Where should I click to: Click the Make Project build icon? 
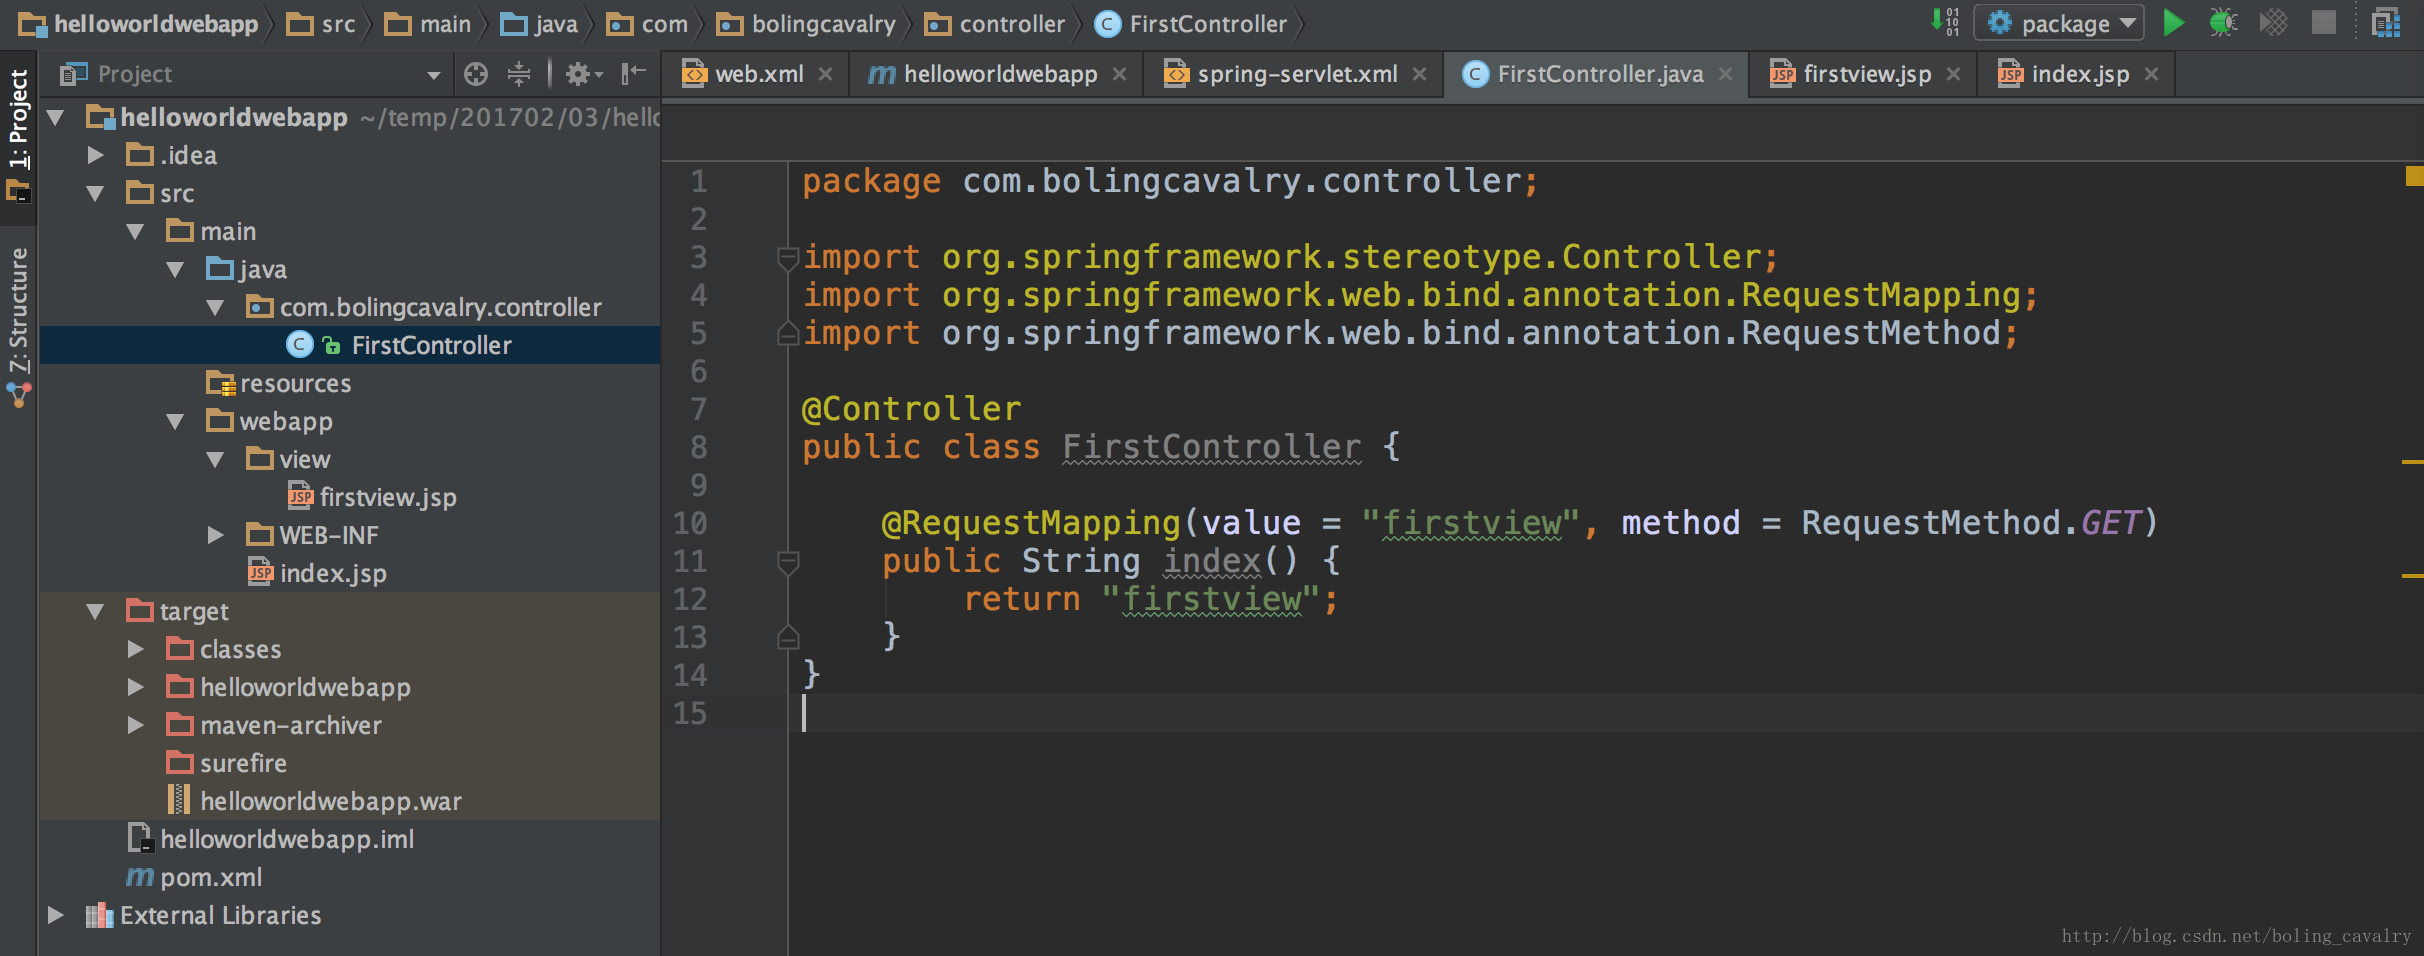coord(1945,22)
